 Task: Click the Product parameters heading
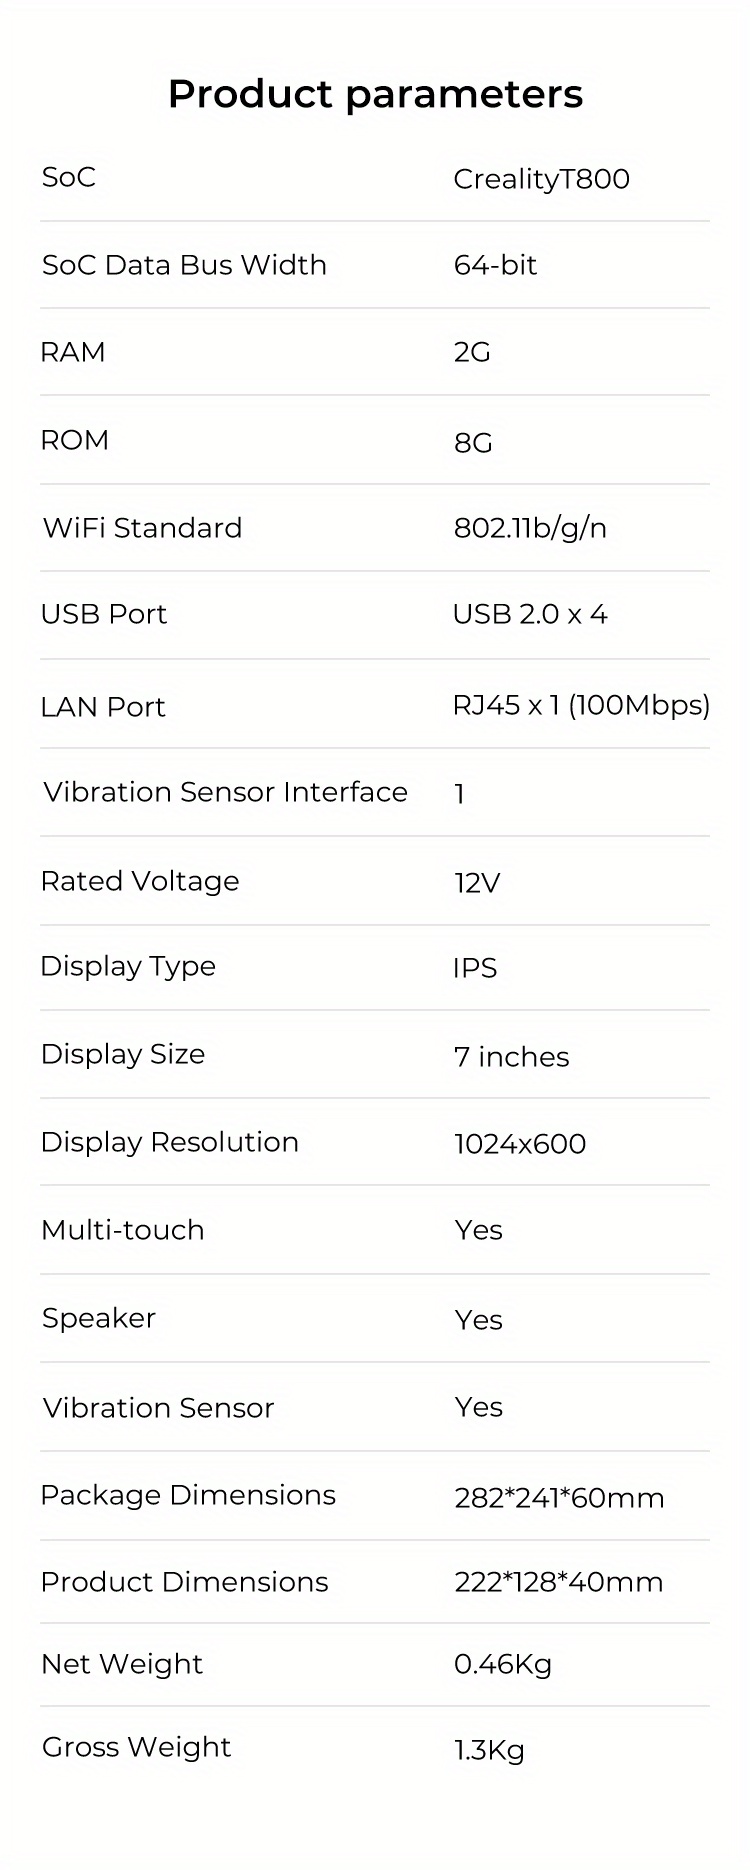click(x=375, y=94)
